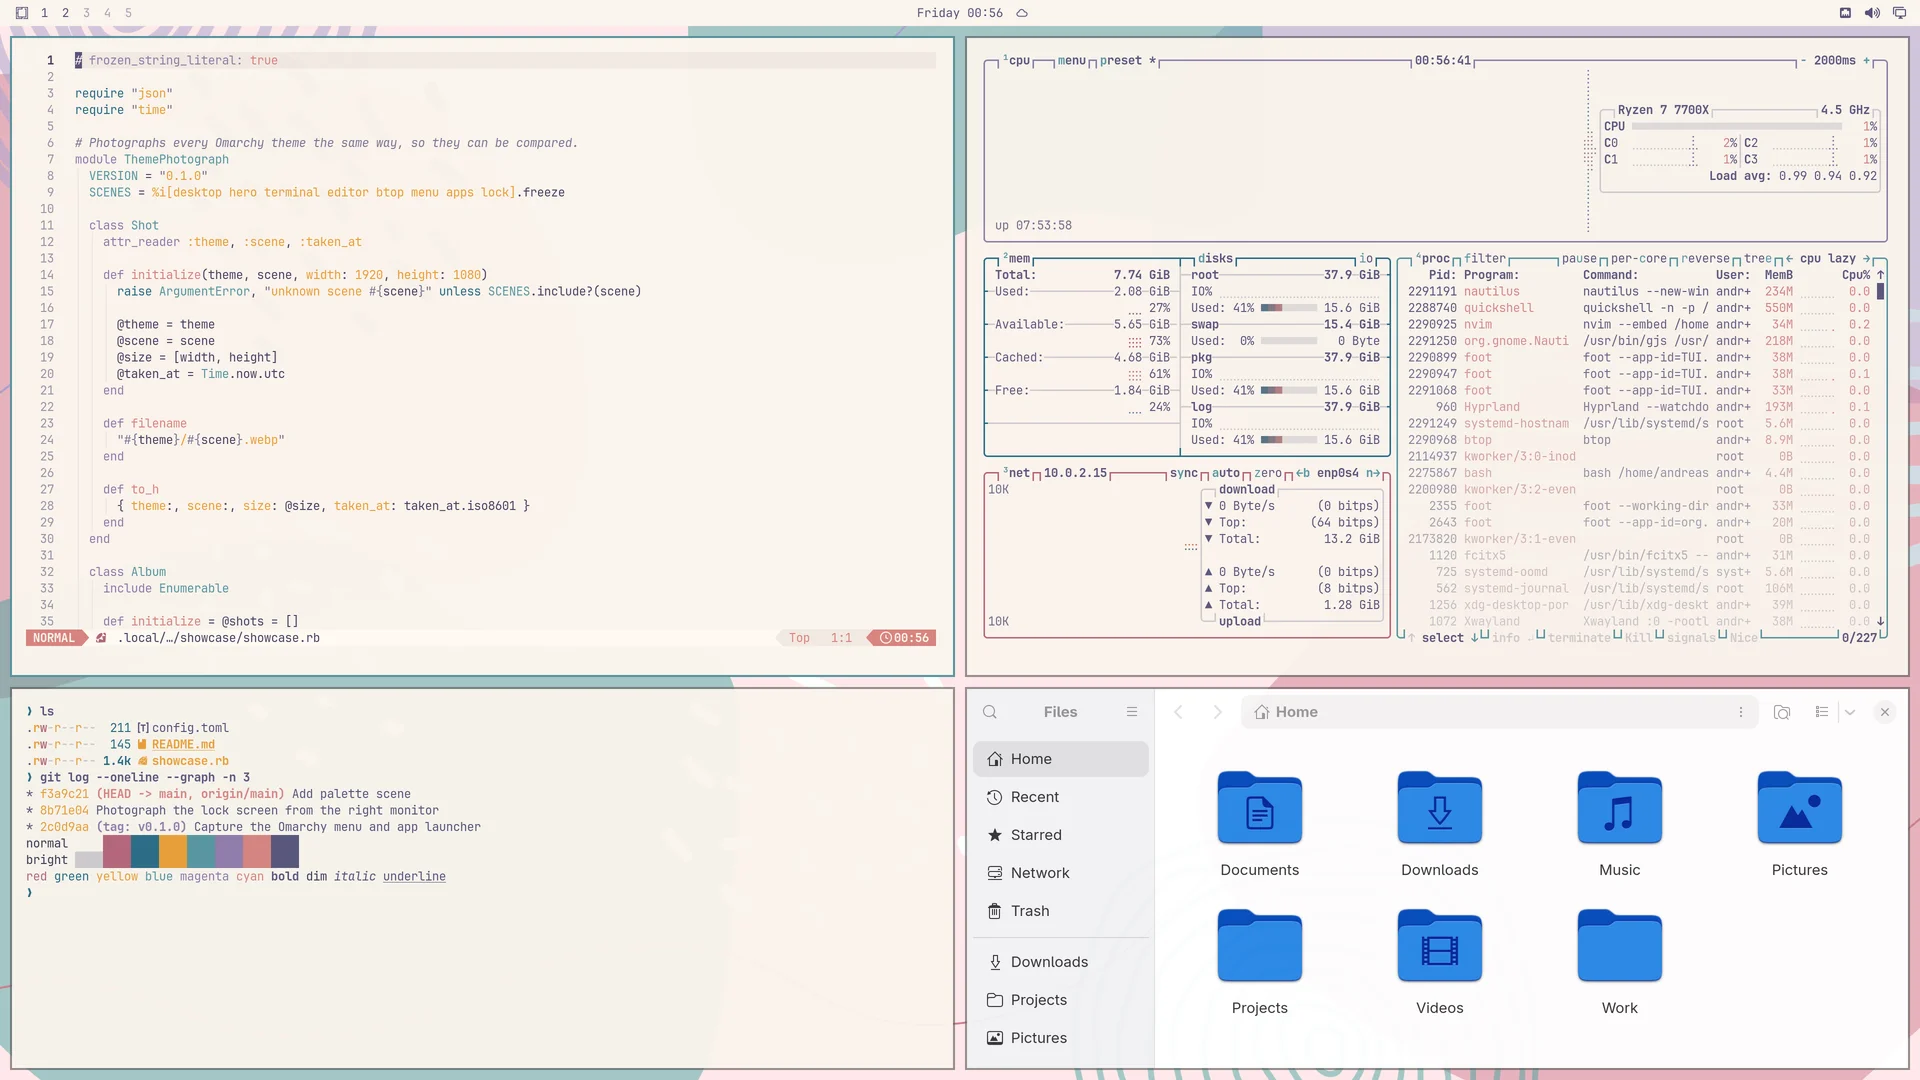Select Recent in the Files sidebar
This screenshot has height=1080, width=1920.
tap(1061, 797)
